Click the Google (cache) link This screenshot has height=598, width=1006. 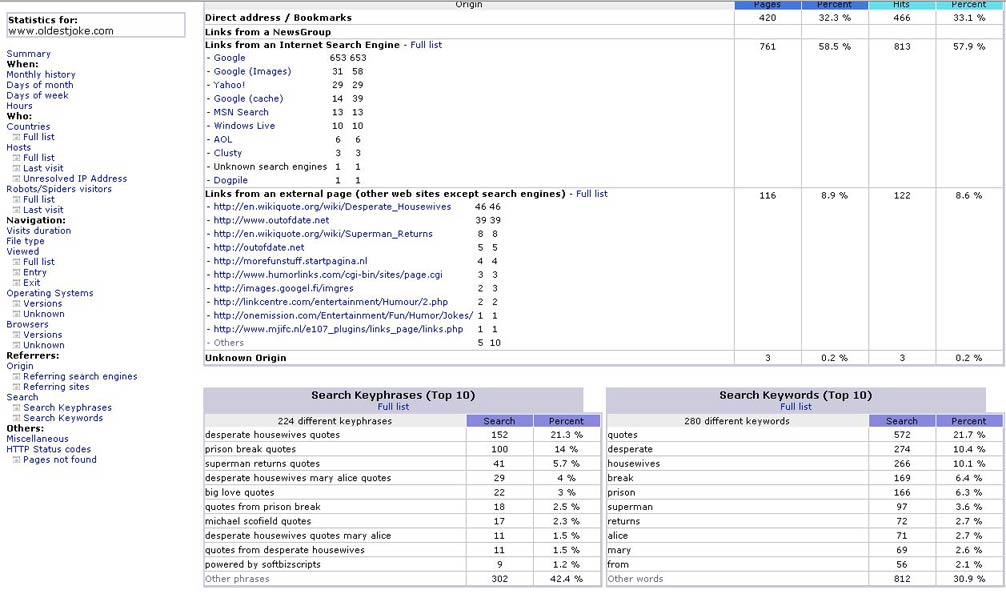click(248, 99)
